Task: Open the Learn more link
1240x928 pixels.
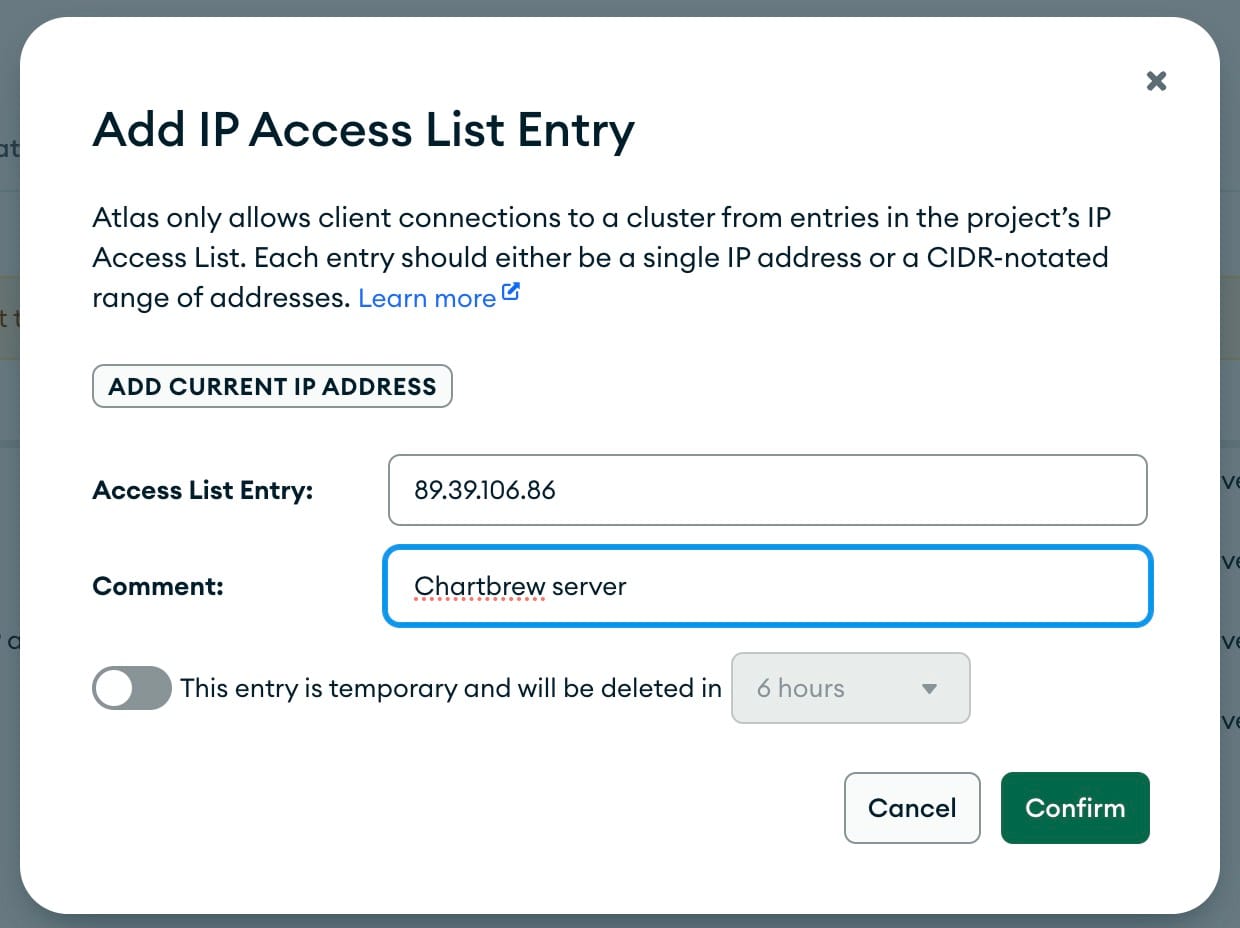Action: [427, 298]
